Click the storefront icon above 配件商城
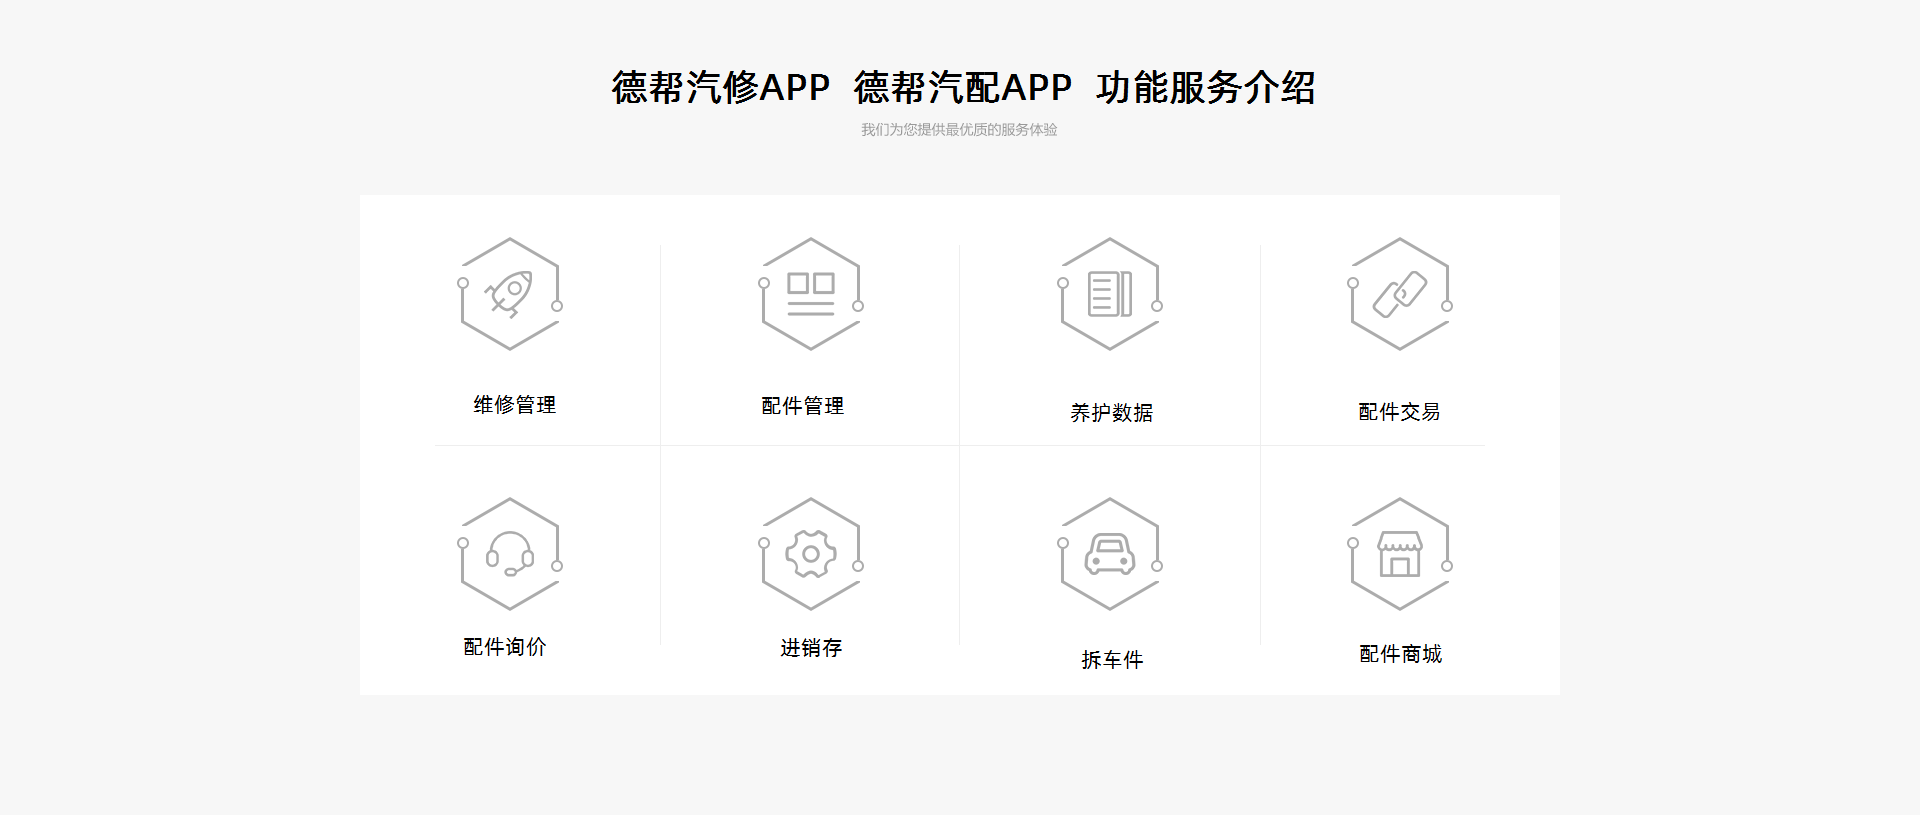Image resolution: width=1920 pixels, height=815 pixels. 1400,554
